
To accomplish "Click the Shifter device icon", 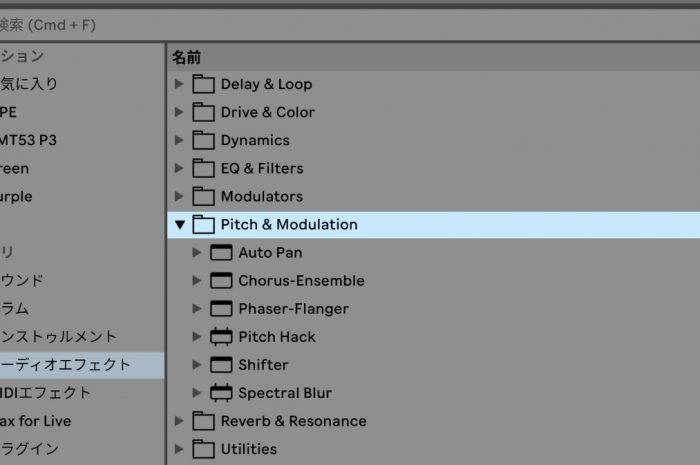I will [221, 365].
